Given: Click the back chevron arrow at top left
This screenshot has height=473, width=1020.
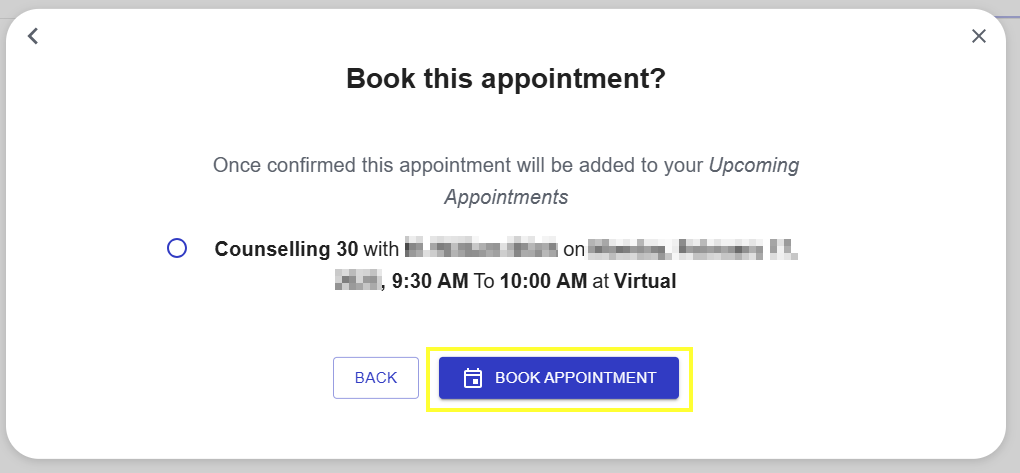Looking at the screenshot, I should (x=33, y=36).
